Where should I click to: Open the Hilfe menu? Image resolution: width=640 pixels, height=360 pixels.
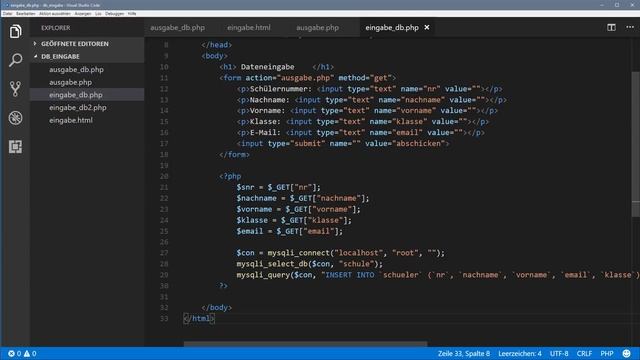click(132, 13)
